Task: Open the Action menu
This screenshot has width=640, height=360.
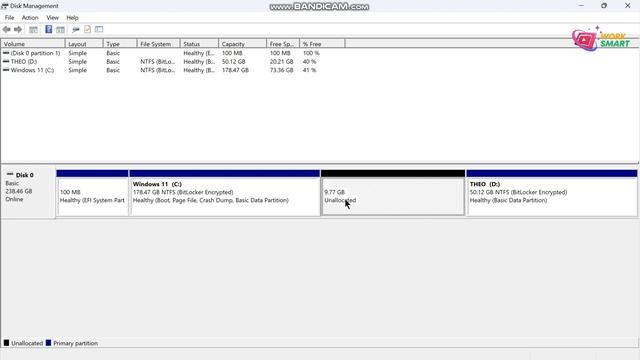Action: (x=30, y=18)
